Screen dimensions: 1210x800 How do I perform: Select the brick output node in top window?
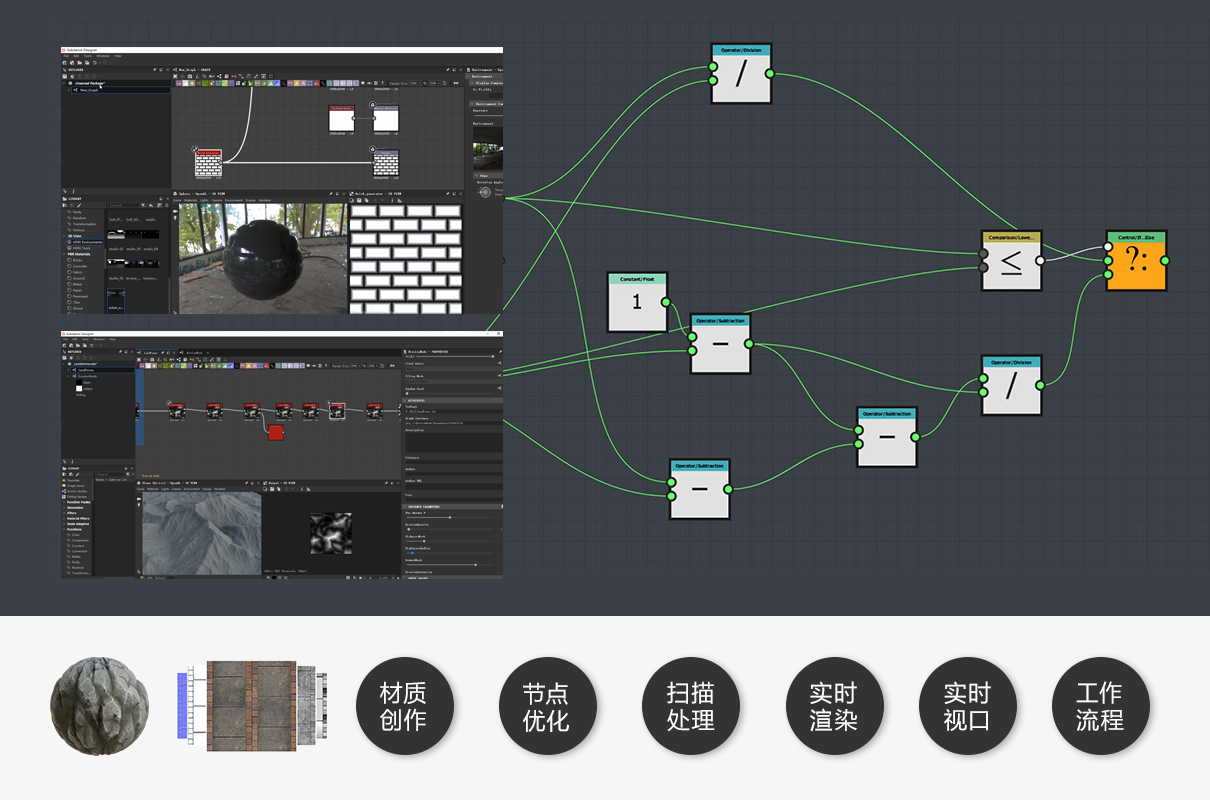385,163
